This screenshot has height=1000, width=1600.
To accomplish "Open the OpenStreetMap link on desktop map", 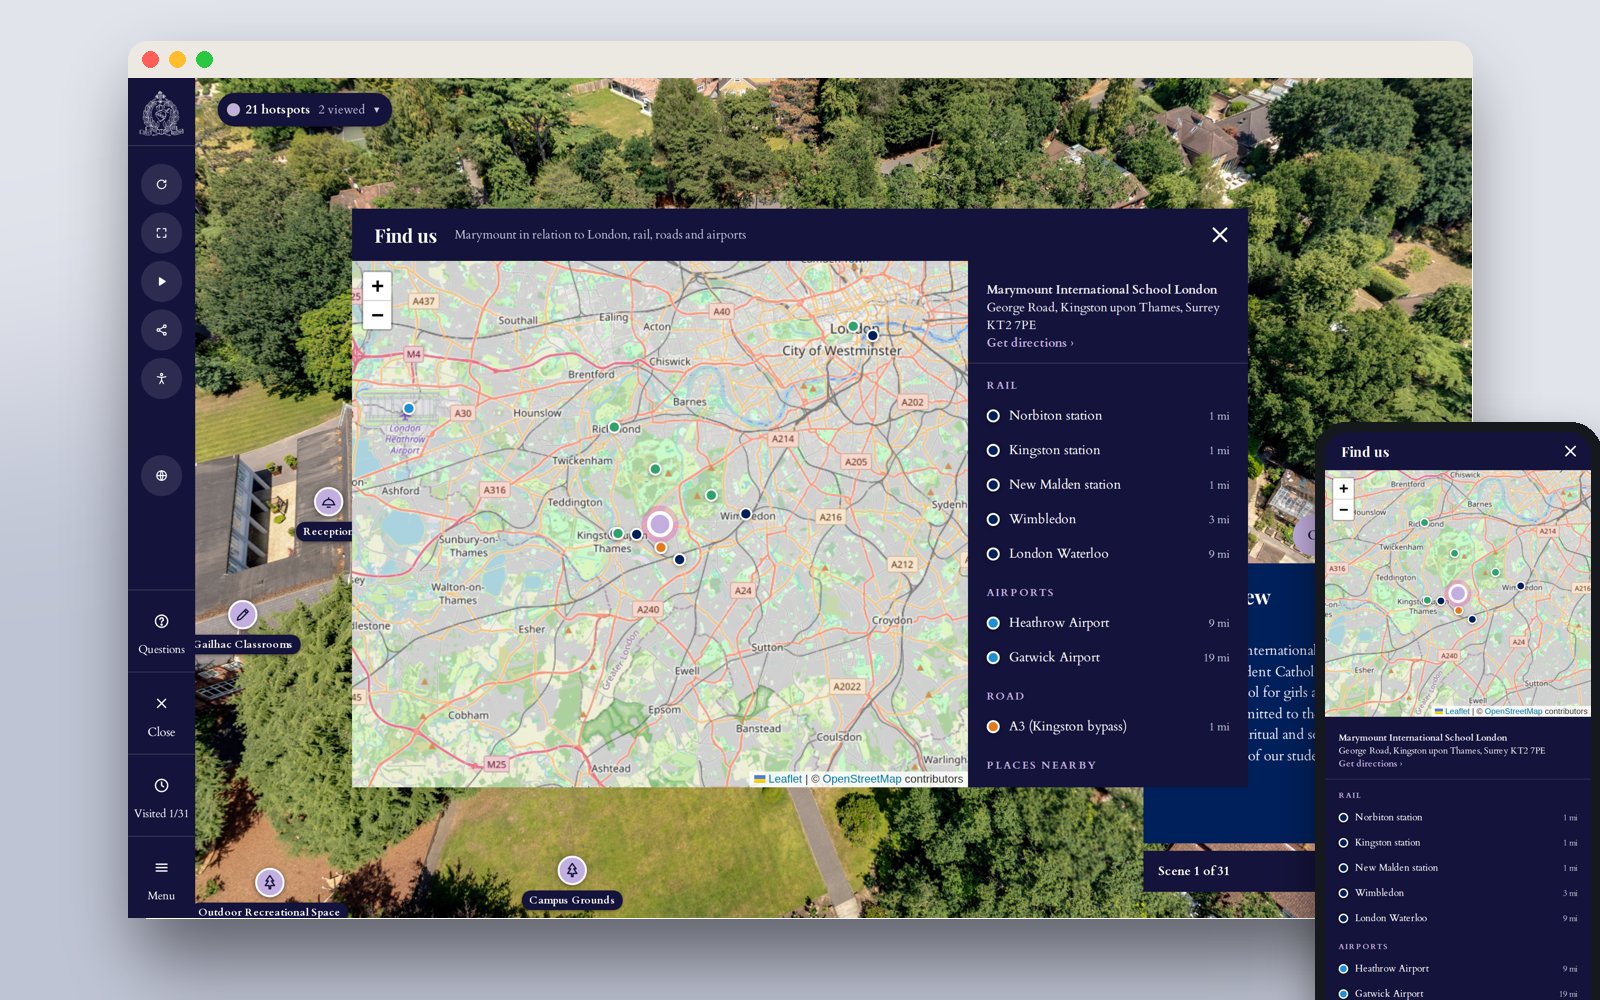I will tap(862, 779).
